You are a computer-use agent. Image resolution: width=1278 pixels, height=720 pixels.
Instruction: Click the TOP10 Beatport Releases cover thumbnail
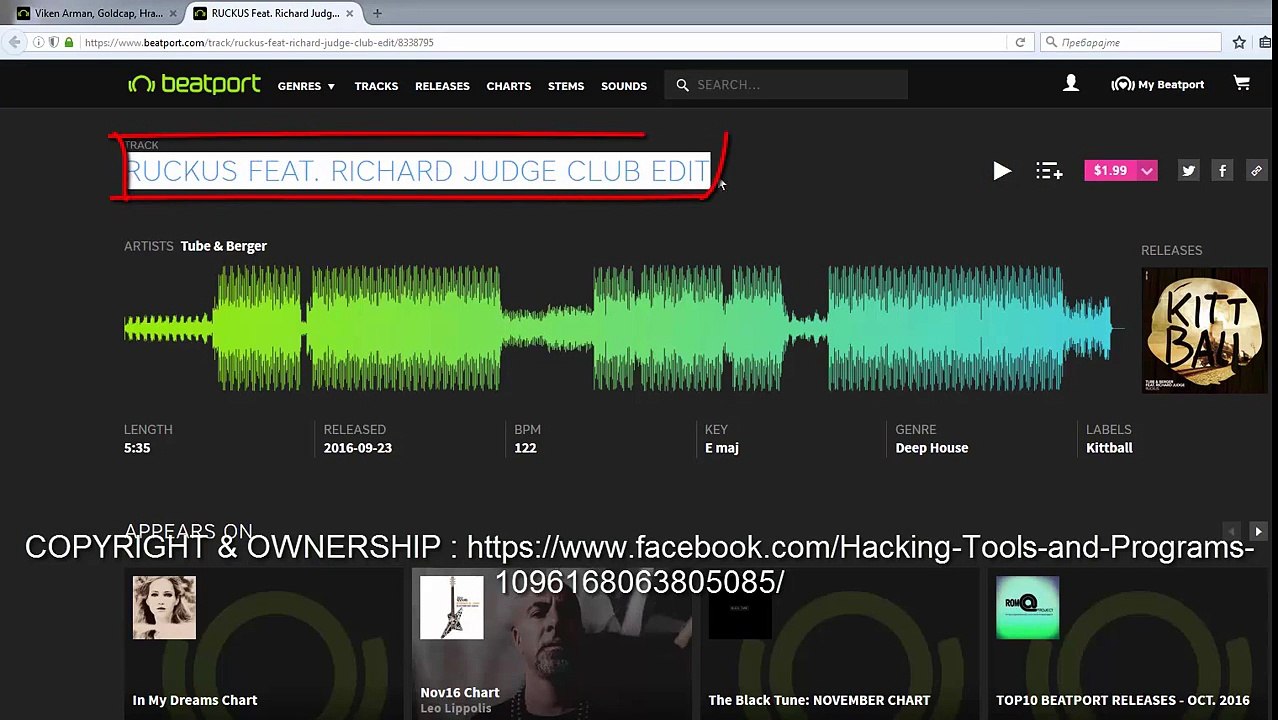tap(1028, 607)
